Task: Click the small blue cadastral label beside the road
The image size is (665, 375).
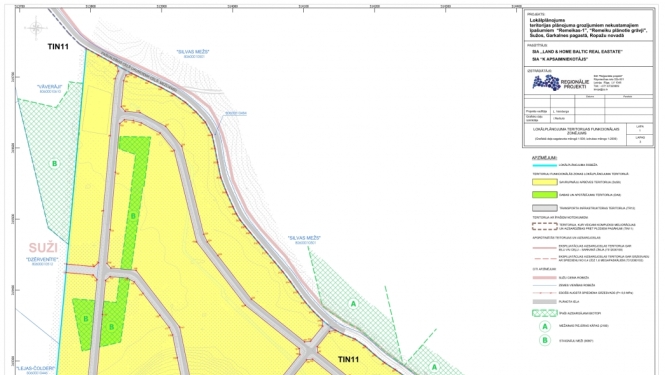Action: pos(236,113)
